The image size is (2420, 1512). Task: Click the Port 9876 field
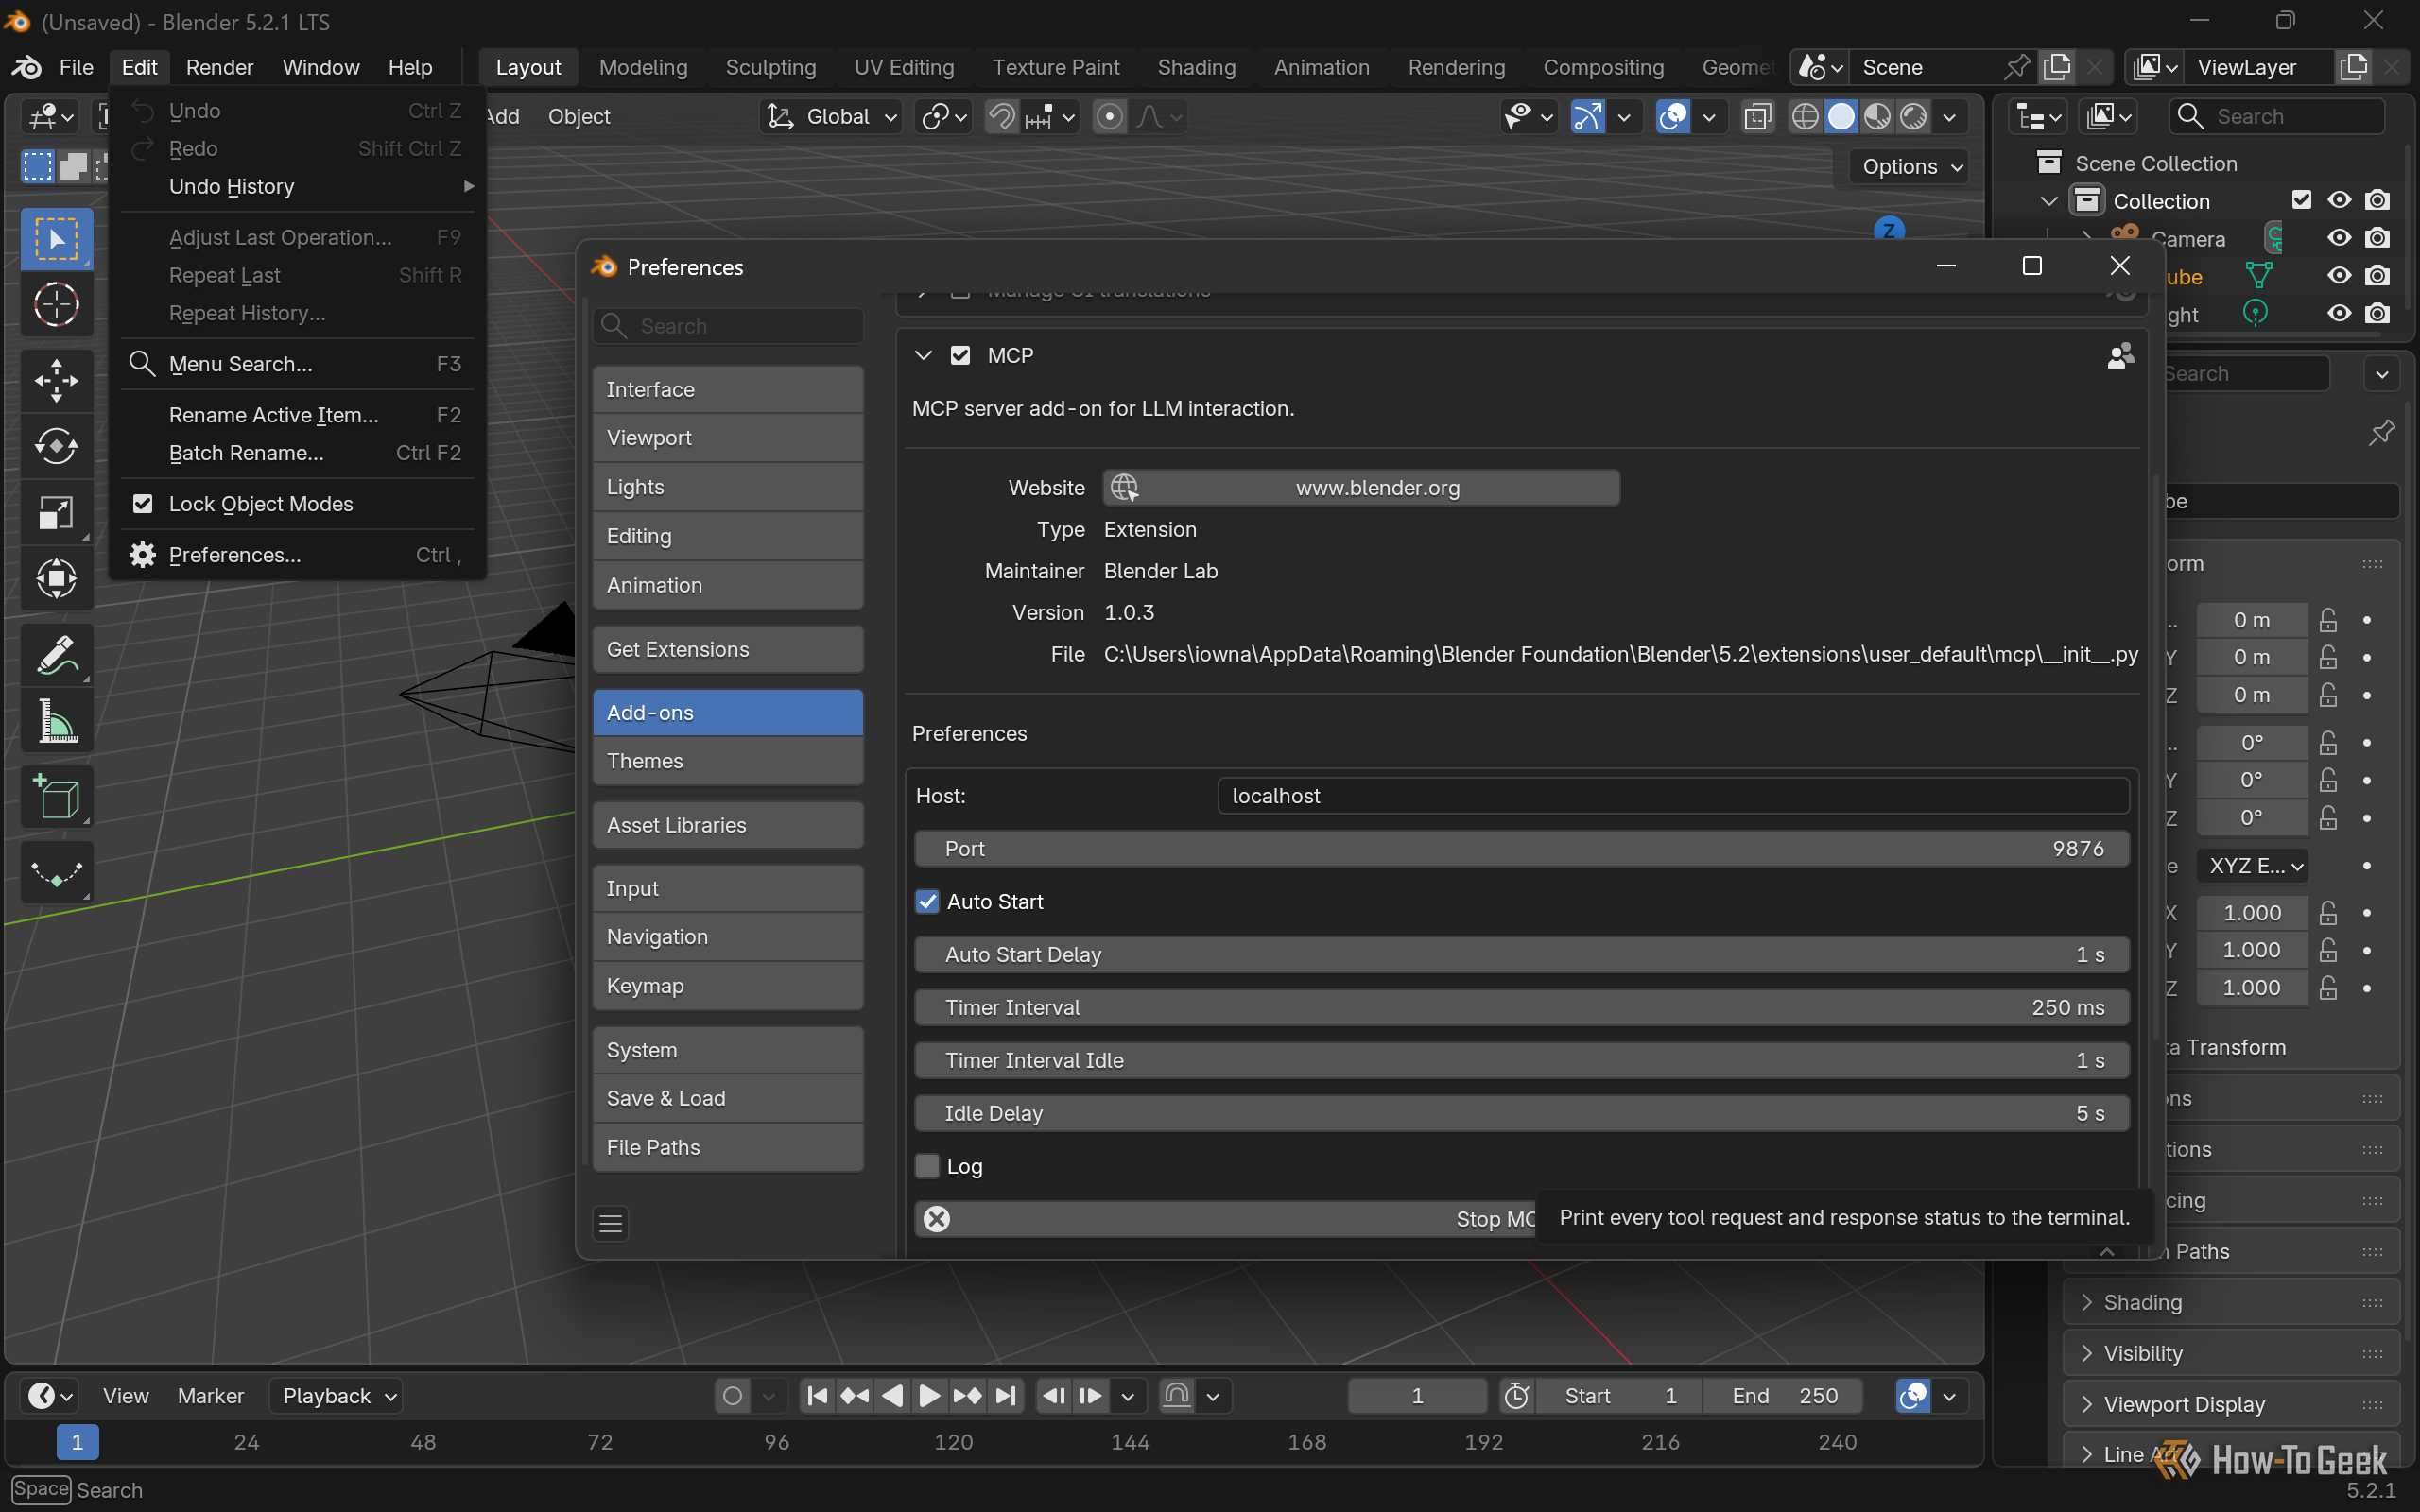coord(1521,849)
